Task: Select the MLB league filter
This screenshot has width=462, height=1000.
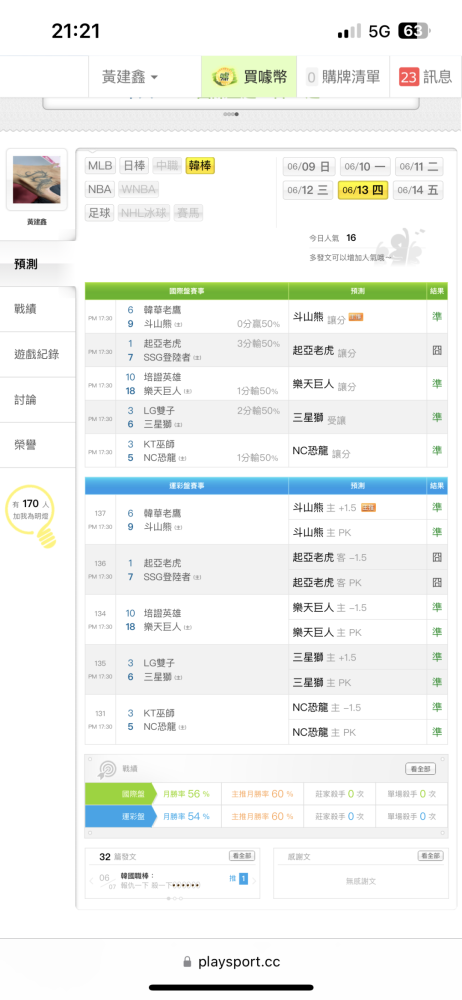Action: coord(100,166)
